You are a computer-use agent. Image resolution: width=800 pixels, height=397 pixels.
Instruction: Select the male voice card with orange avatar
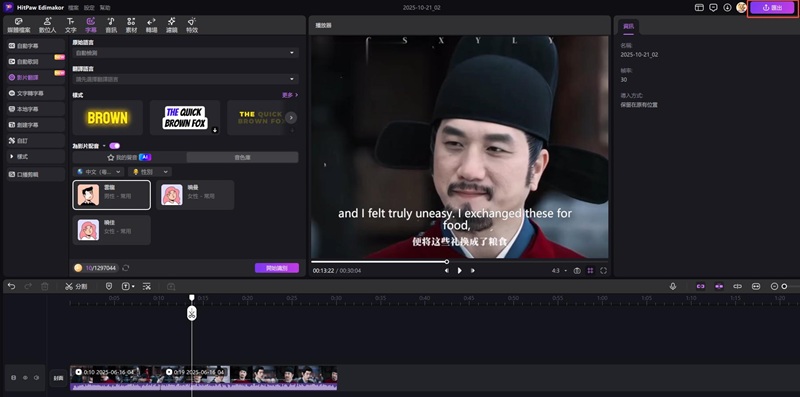(x=112, y=195)
